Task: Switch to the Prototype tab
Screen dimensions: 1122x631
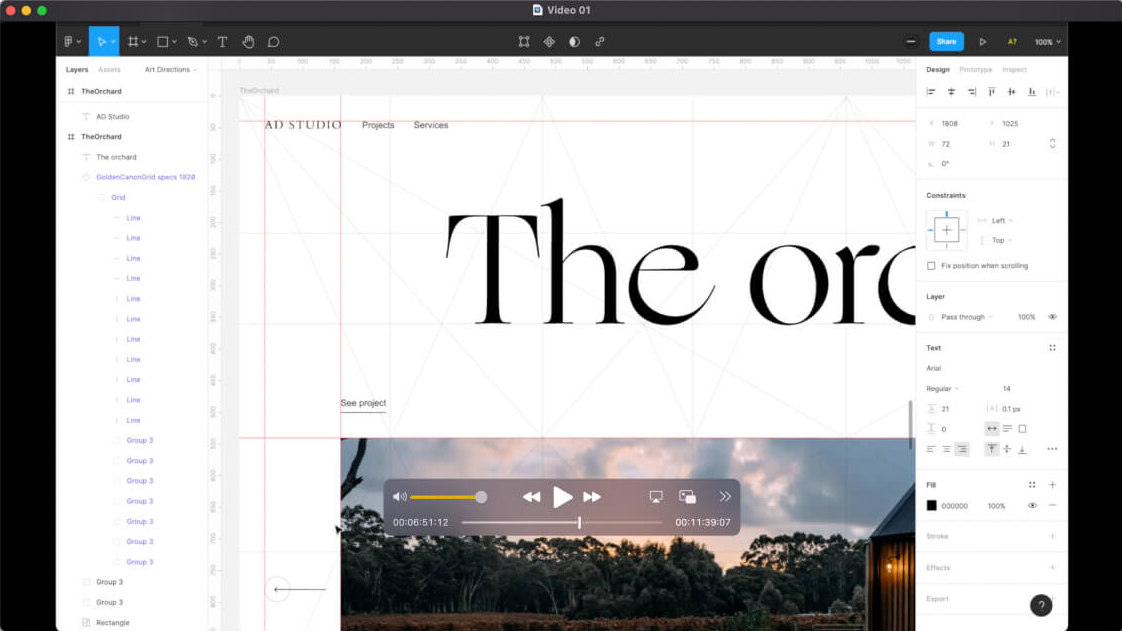Action: pos(975,70)
